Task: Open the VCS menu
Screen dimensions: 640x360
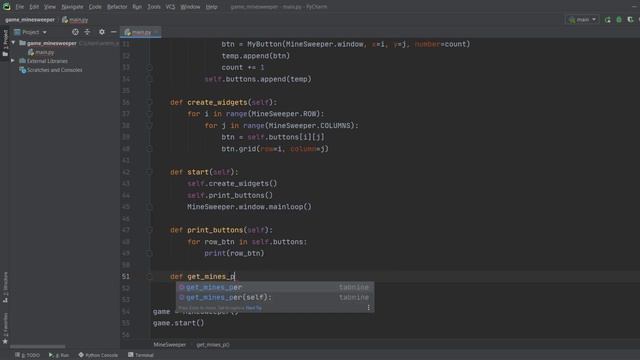Action: pos(170,7)
